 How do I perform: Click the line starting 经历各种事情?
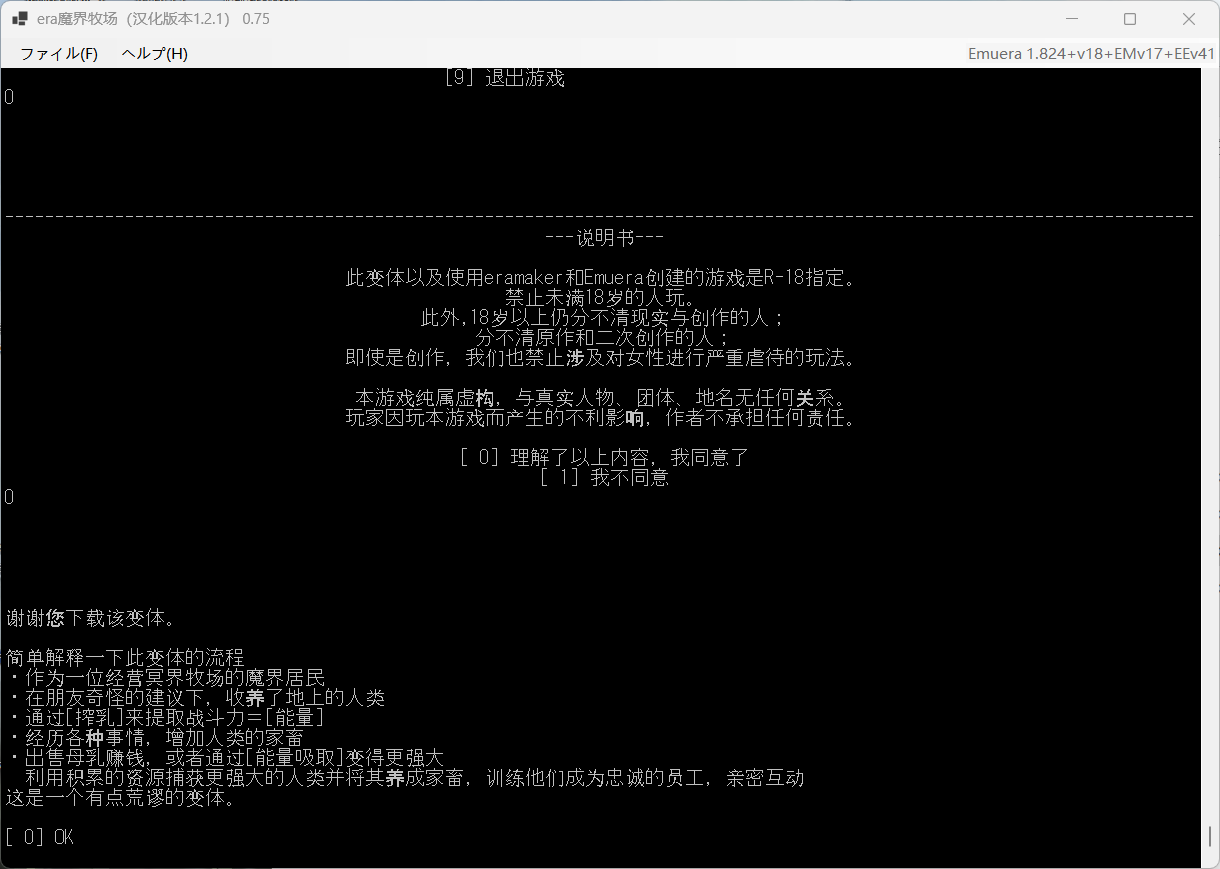(155, 738)
